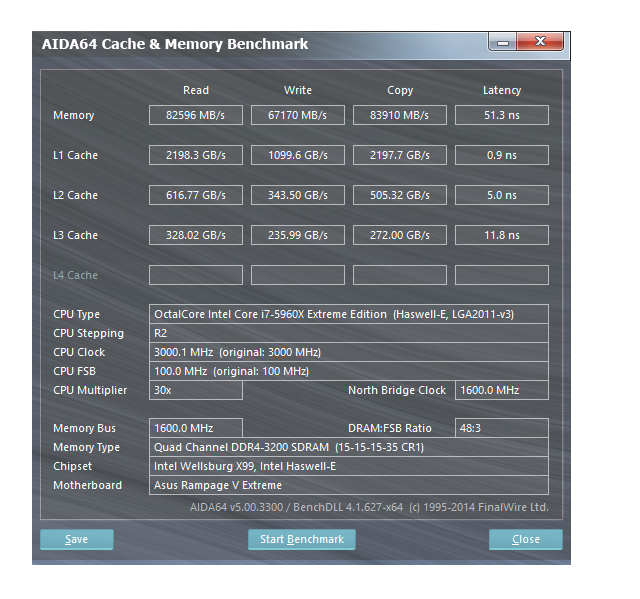Click L2 Cache Write value 343.50 GB/s
This screenshot has width=640, height=599.
[298, 195]
